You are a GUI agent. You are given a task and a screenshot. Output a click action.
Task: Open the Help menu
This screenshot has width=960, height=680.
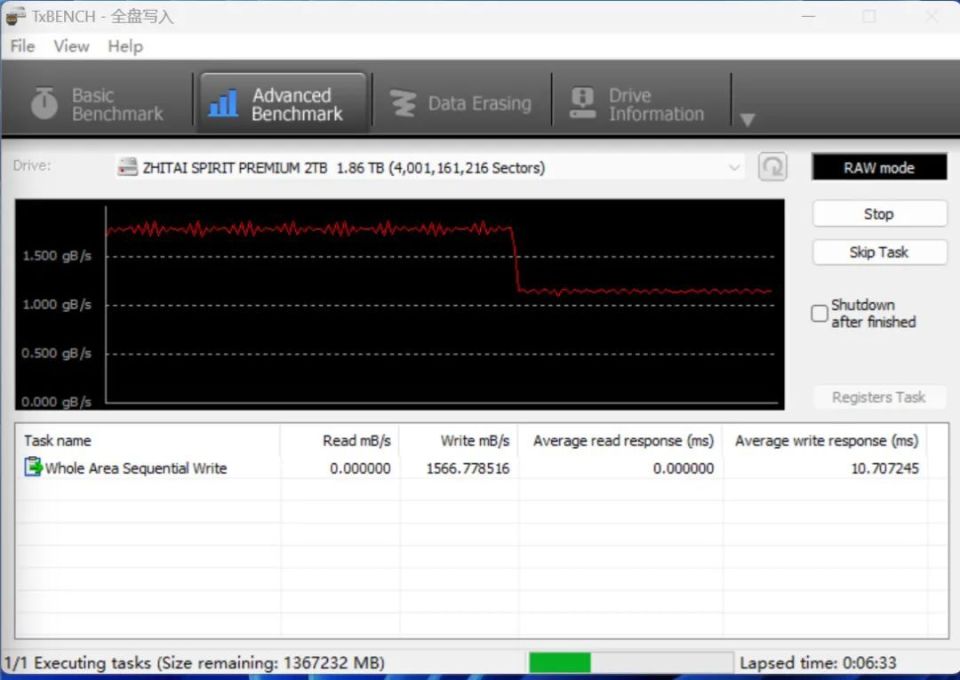pyautogui.click(x=125, y=46)
